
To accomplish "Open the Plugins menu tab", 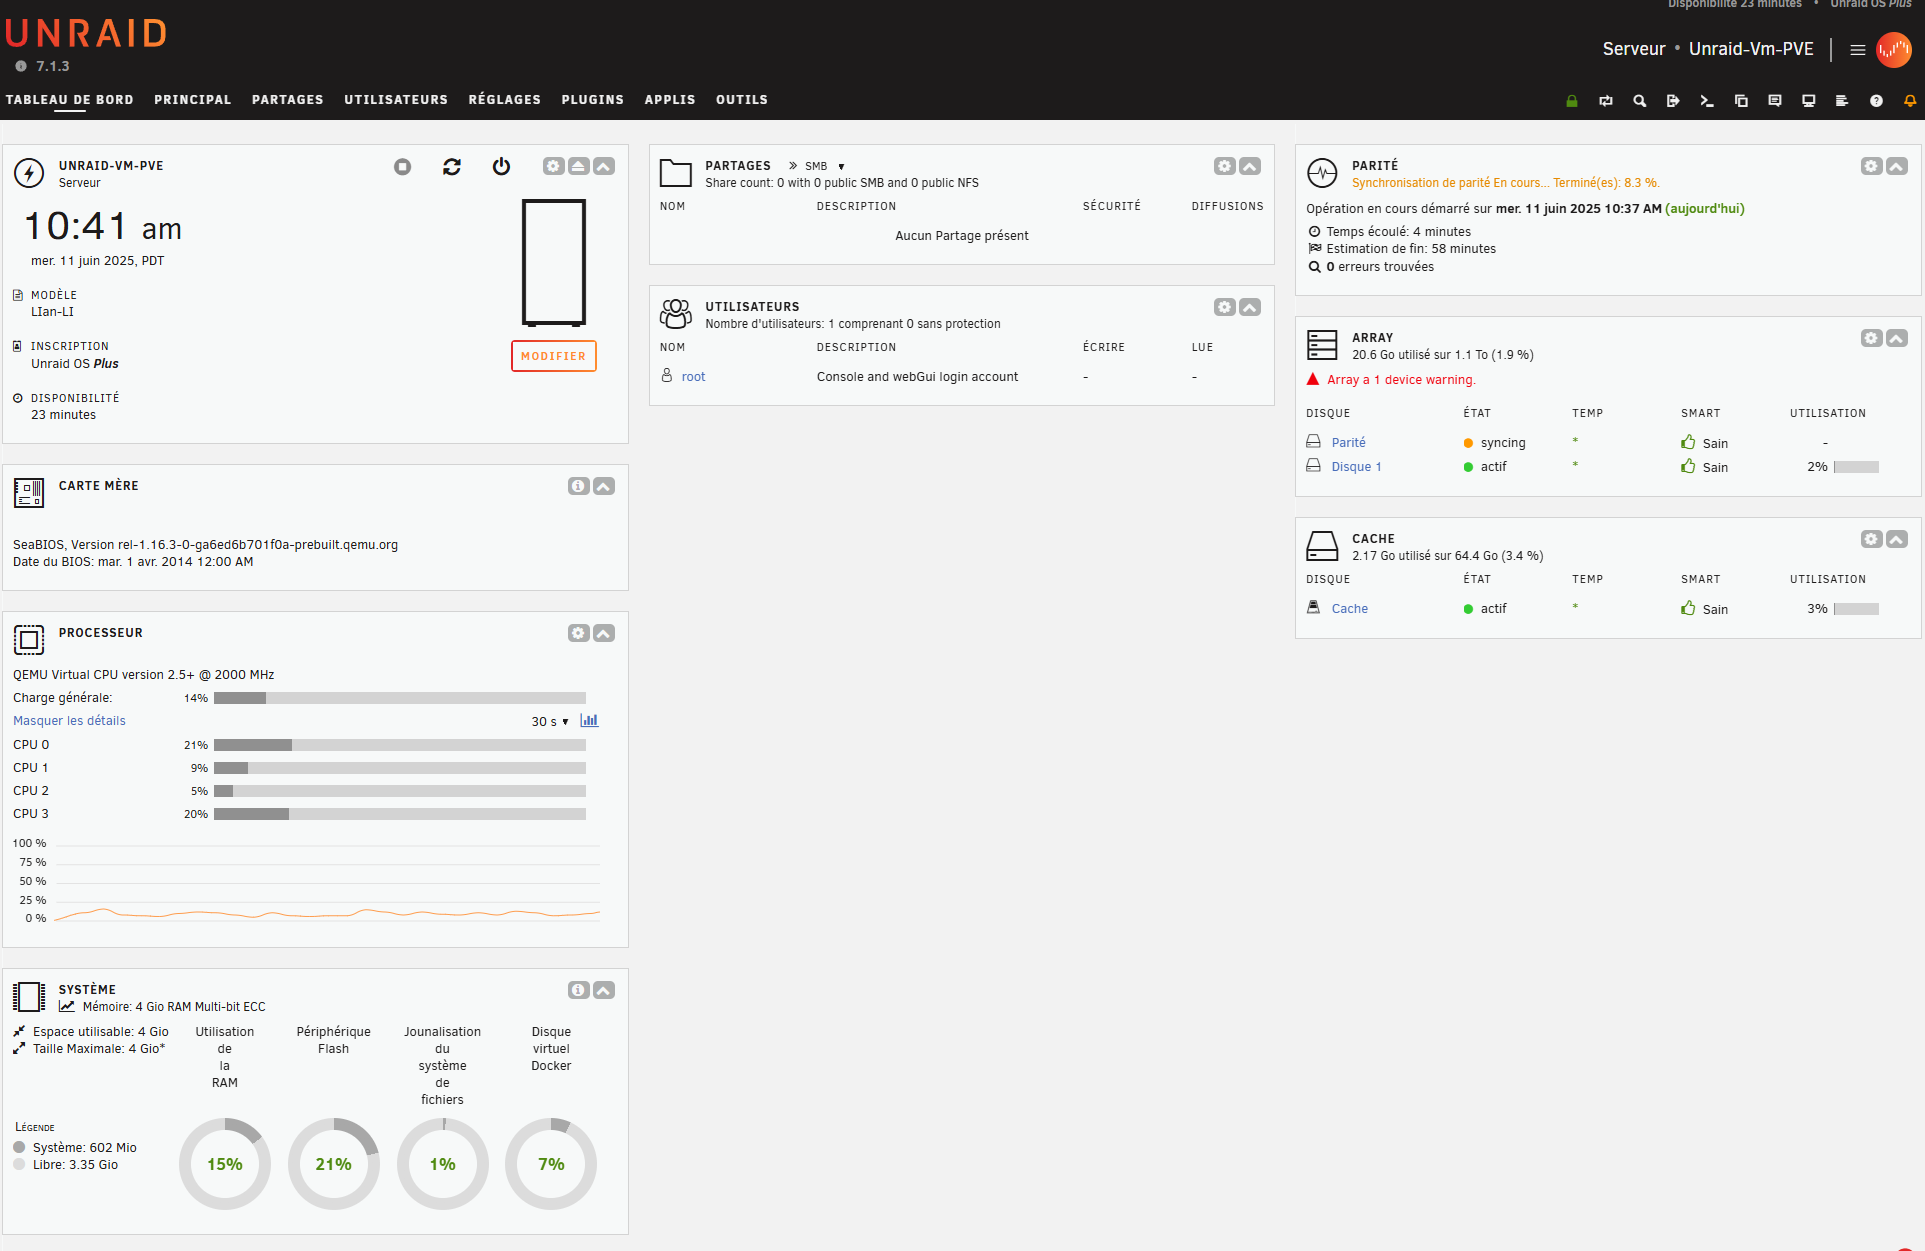I will coord(592,100).
